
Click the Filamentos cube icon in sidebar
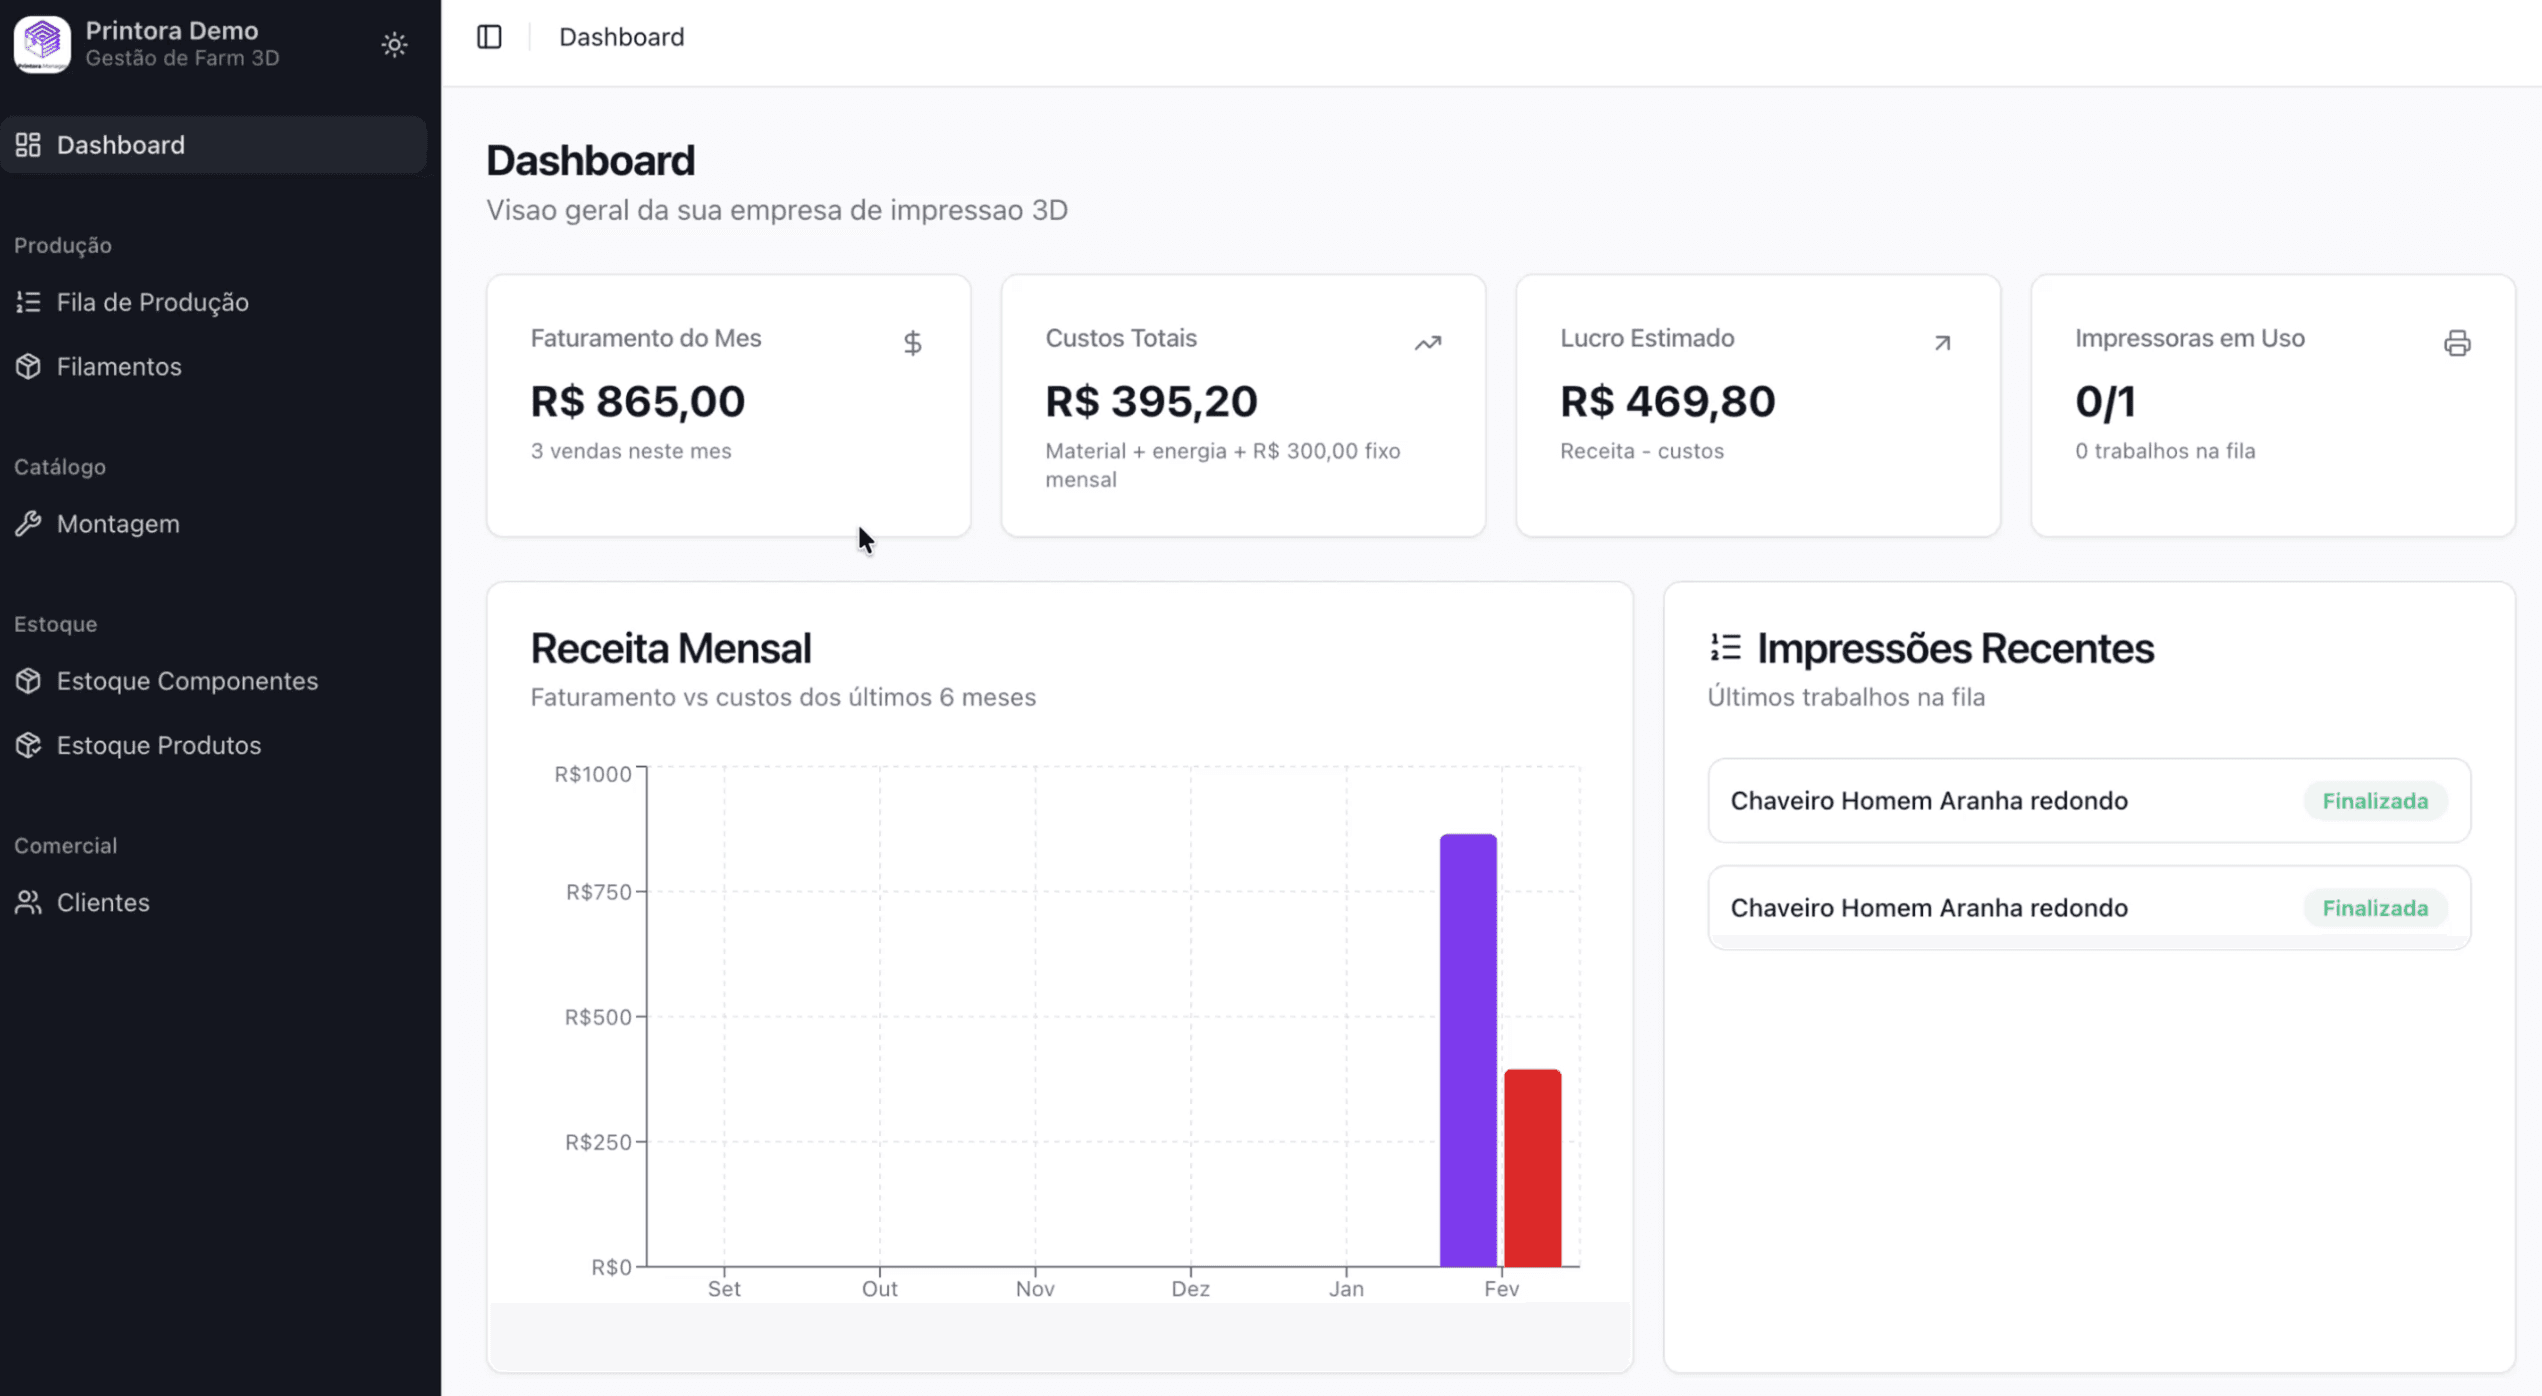[28, 366]
